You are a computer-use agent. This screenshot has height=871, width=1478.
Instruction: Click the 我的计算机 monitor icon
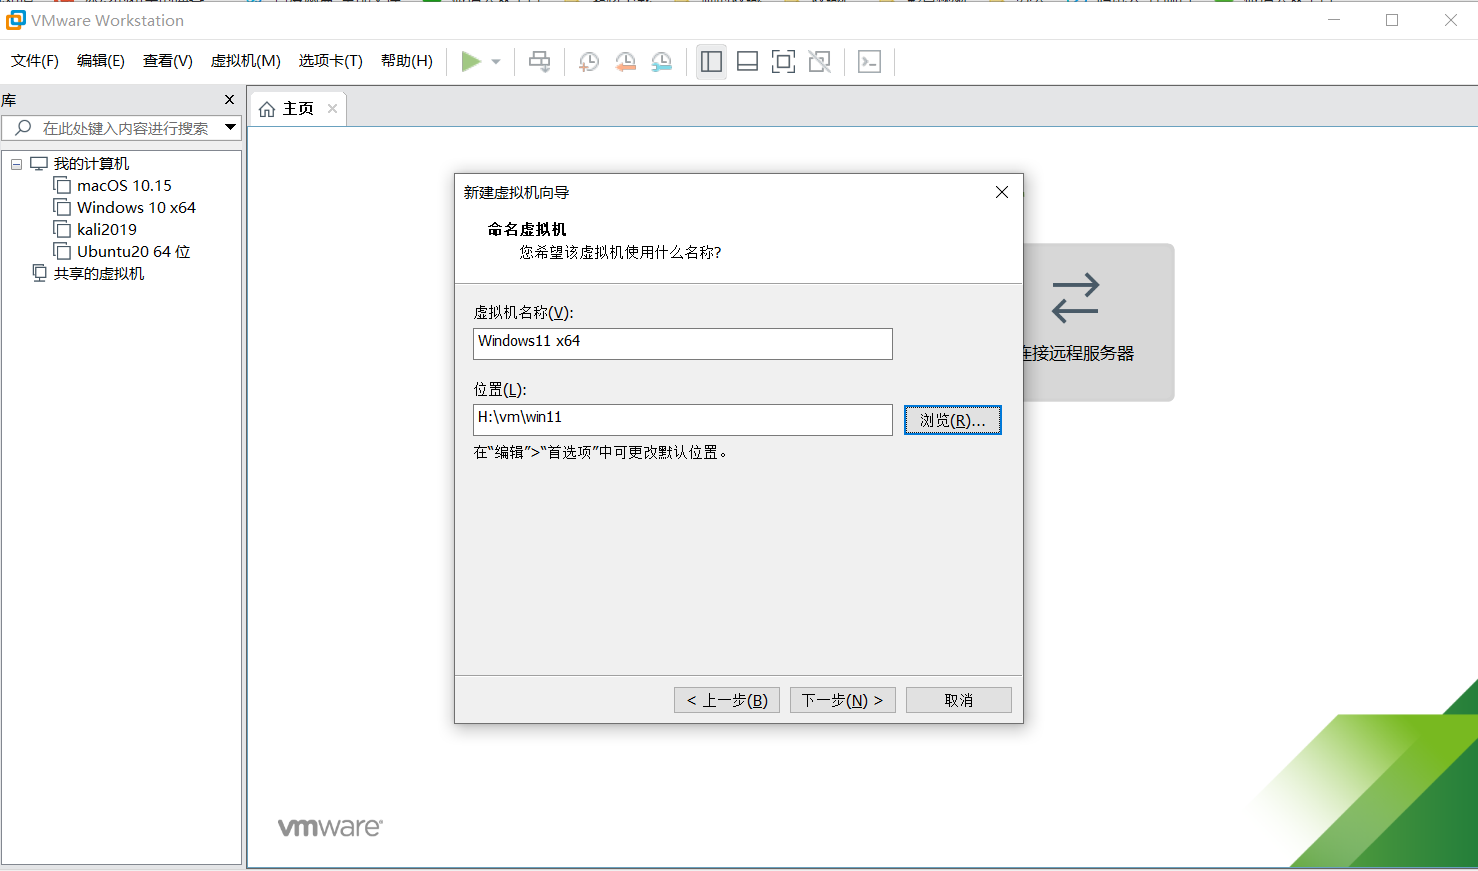(39, 164)
